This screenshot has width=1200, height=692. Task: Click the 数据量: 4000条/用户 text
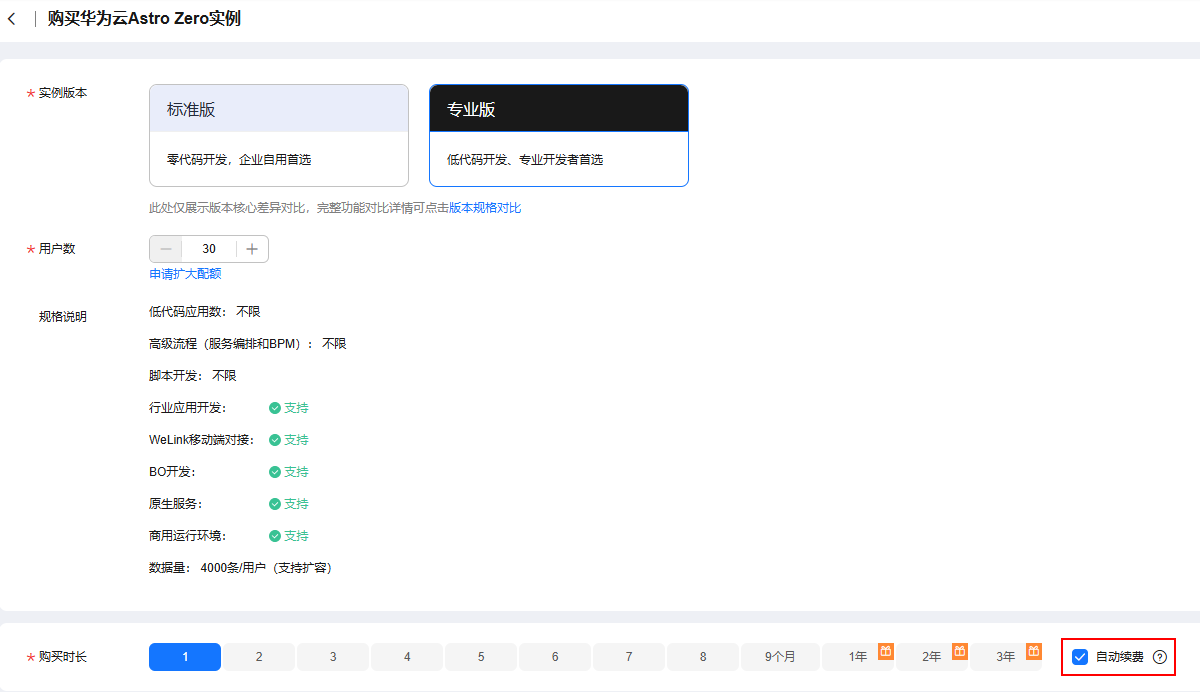pyautogui.click(x=240, y=568)
